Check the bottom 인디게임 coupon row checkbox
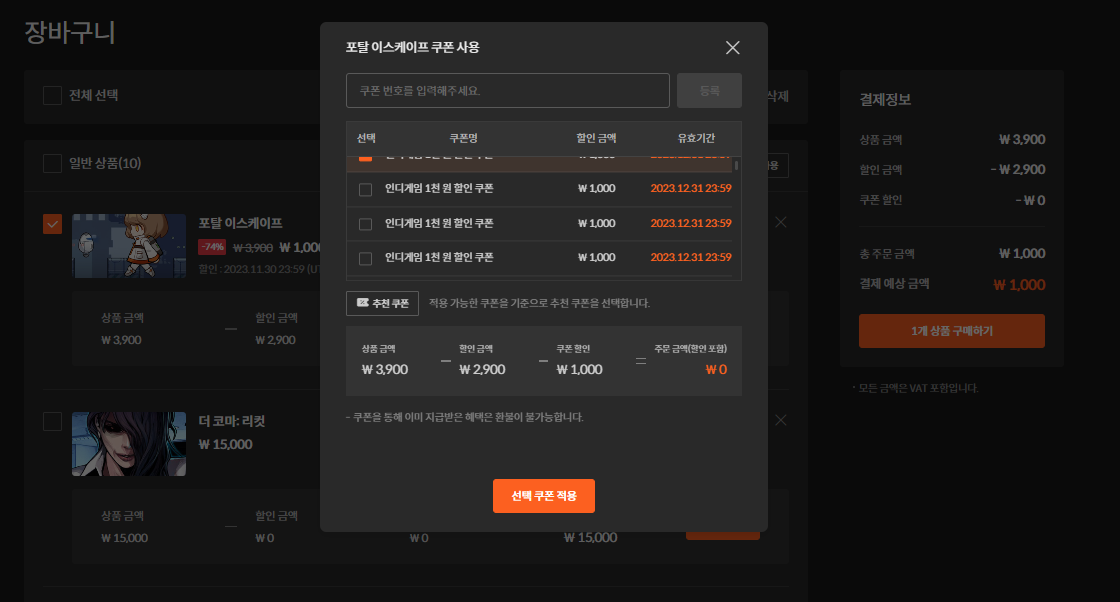The image size is (1120, 602). (x=365, y=258)
